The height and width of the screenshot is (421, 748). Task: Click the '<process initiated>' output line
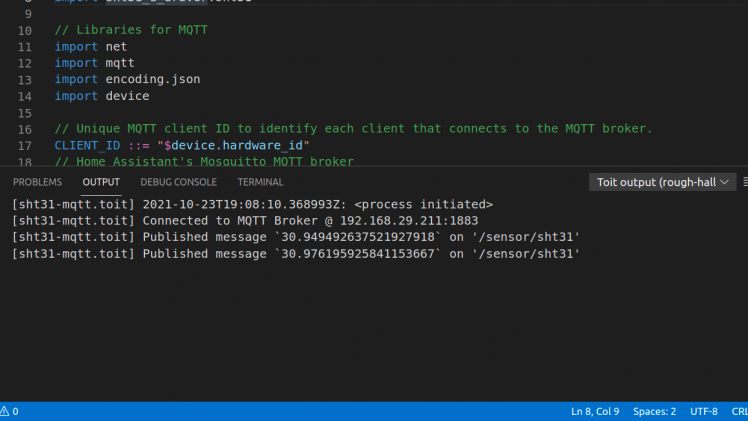(x=252, y=204)
